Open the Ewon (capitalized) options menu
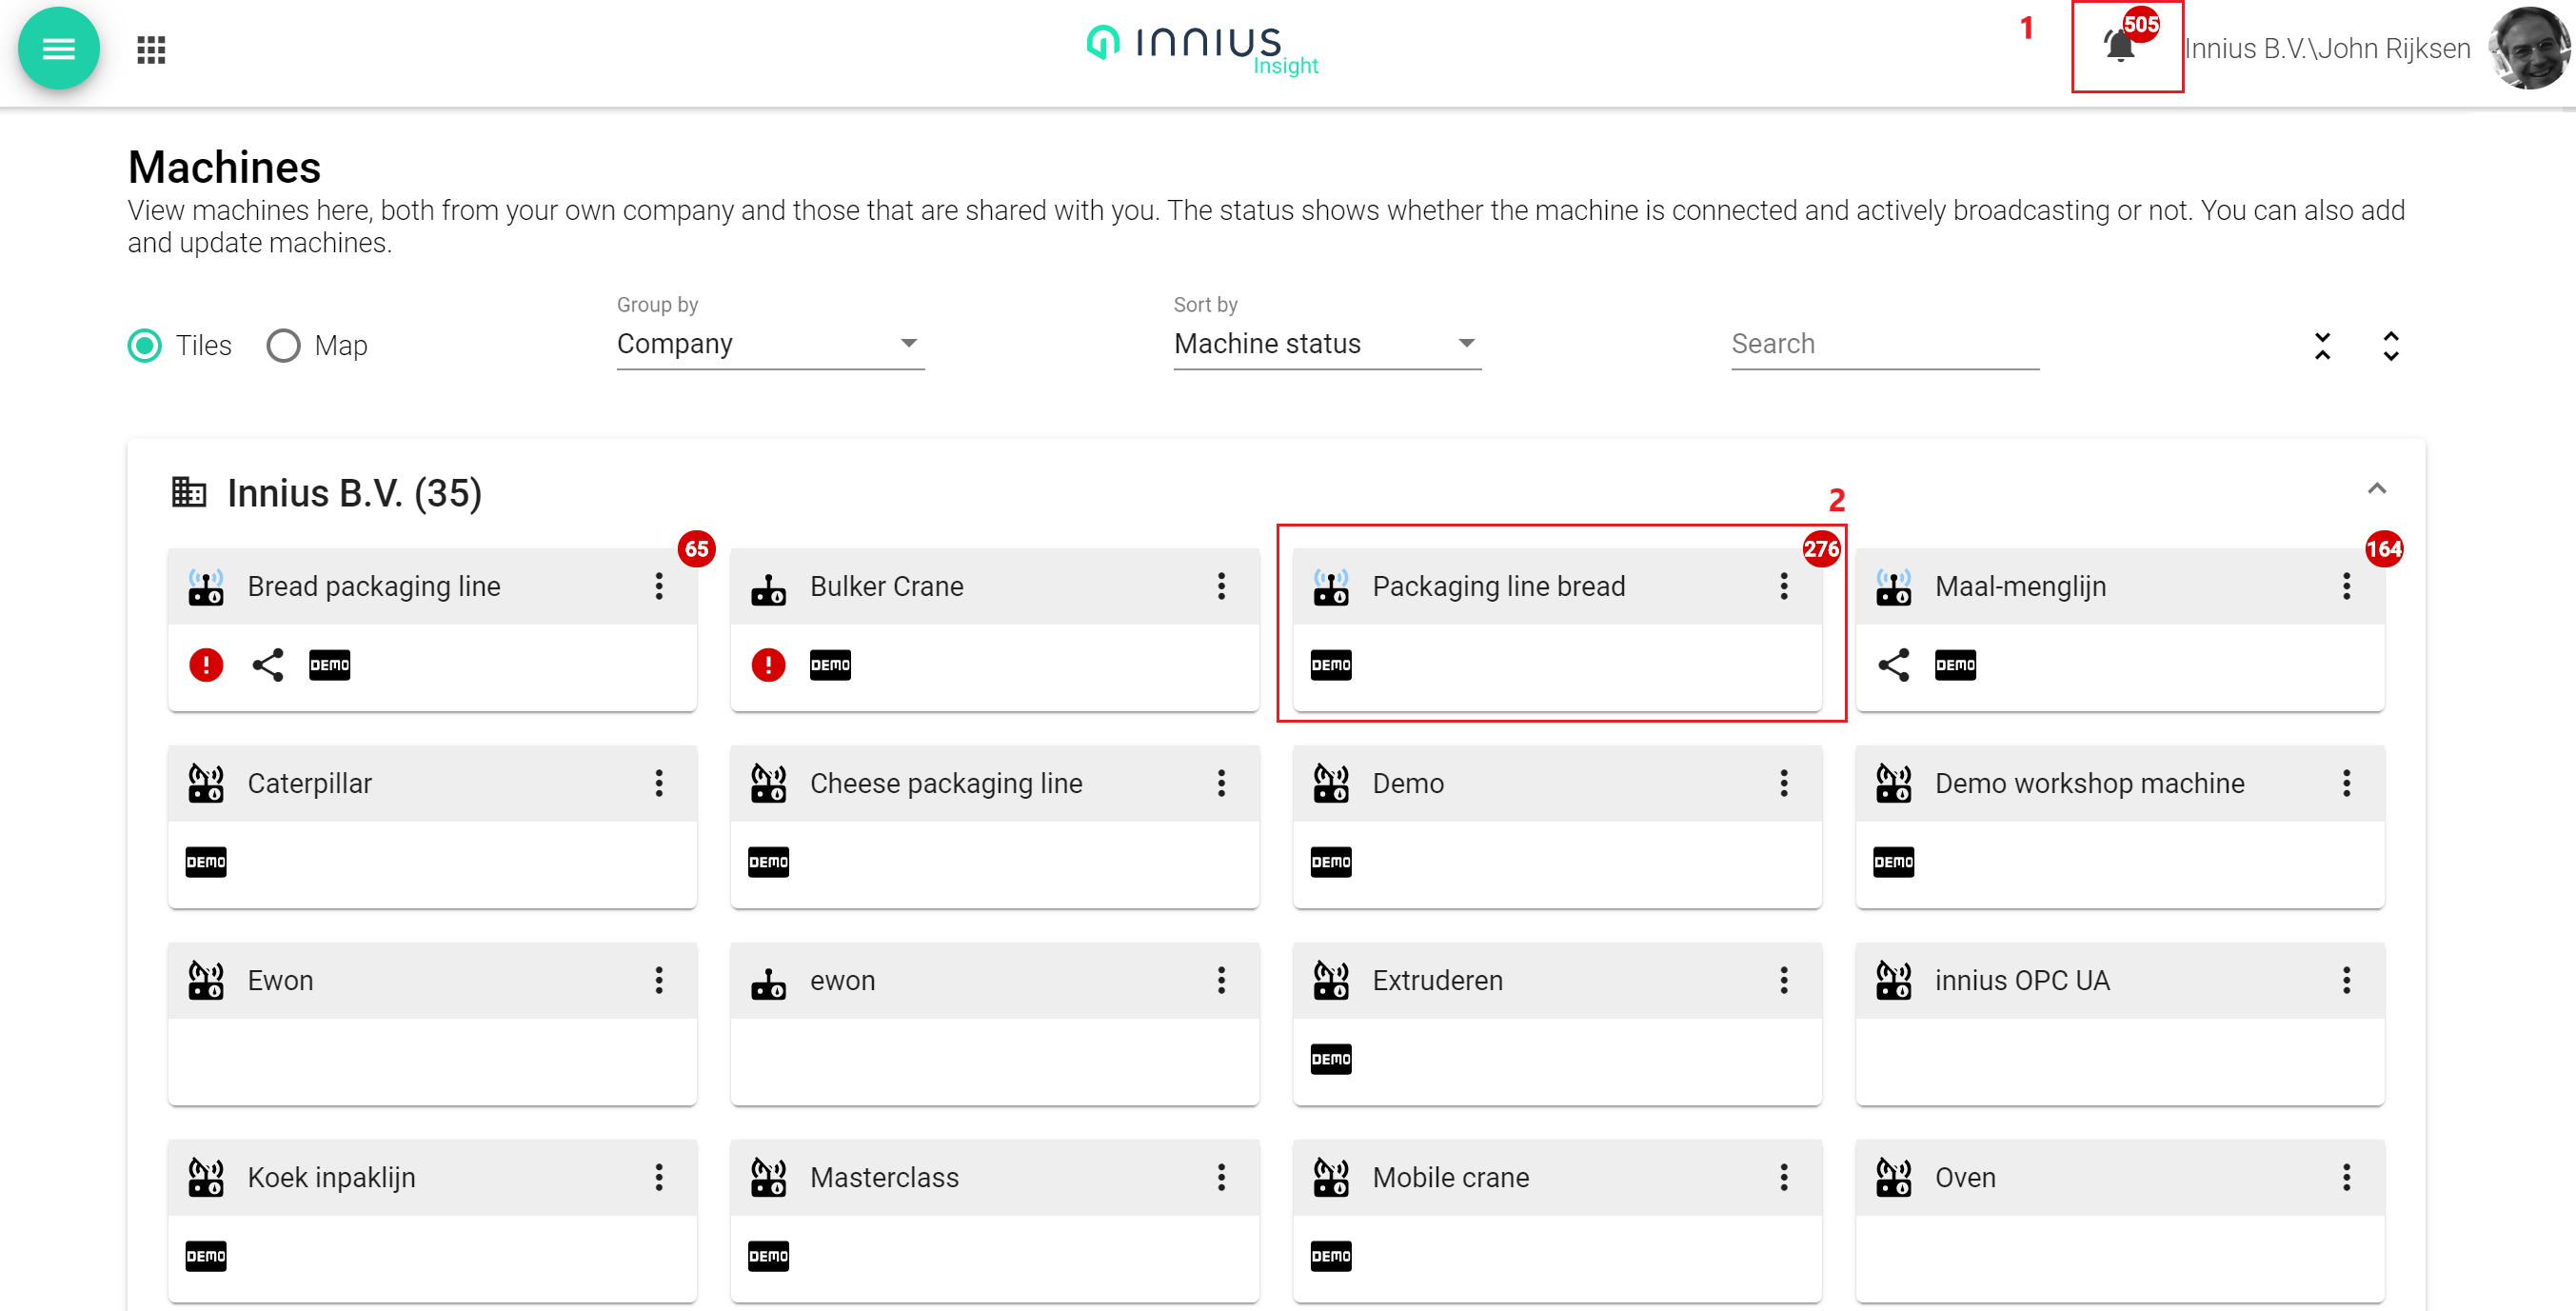 click(659, 980)
